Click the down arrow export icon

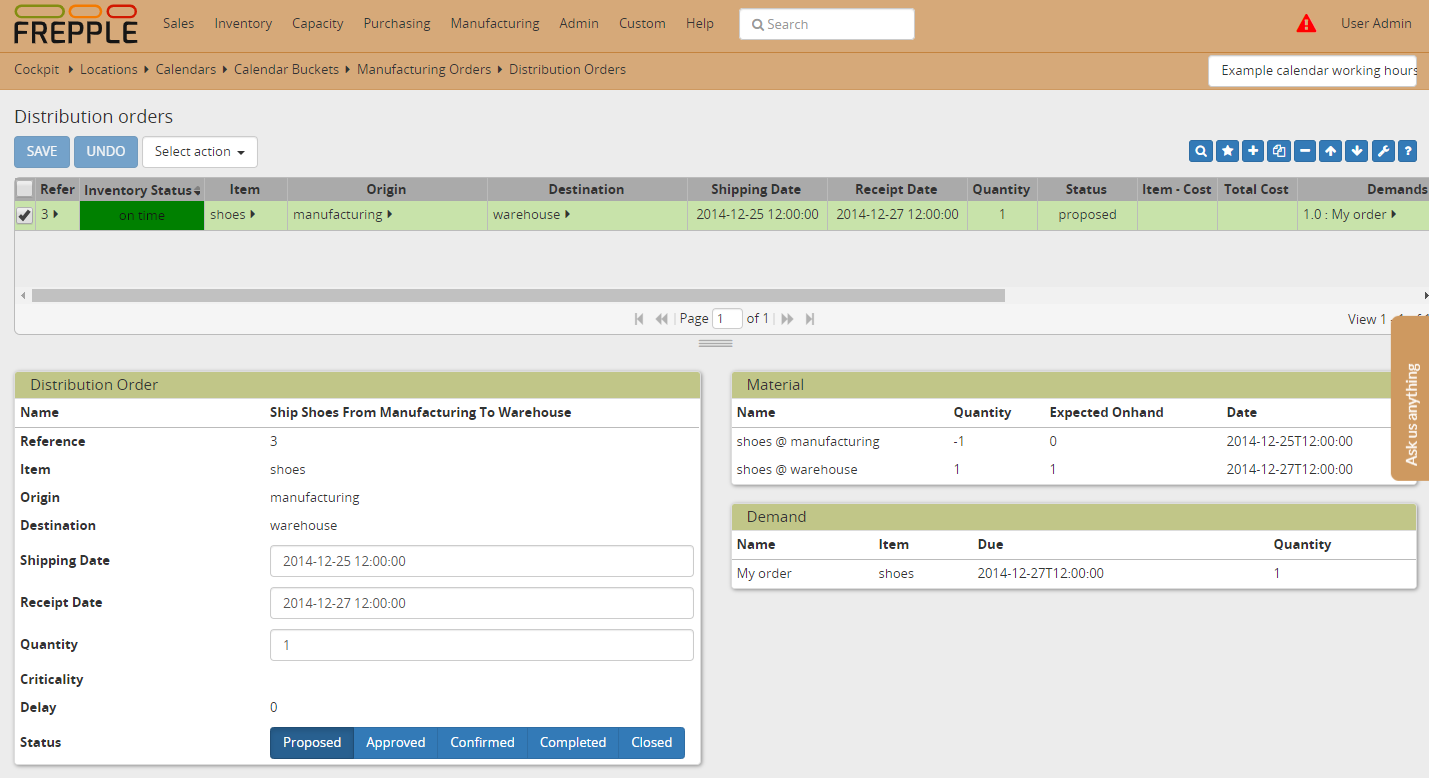(x=1357, y=151)
